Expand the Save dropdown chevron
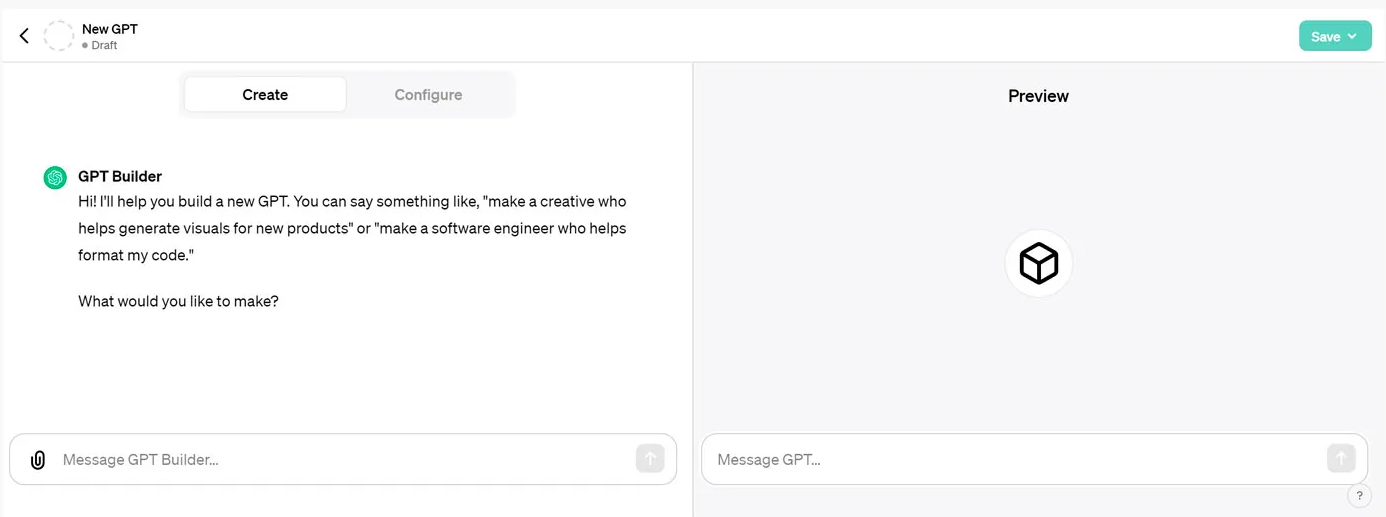This screenshot has height=517, width=1386. click(x=1352, y=36)
